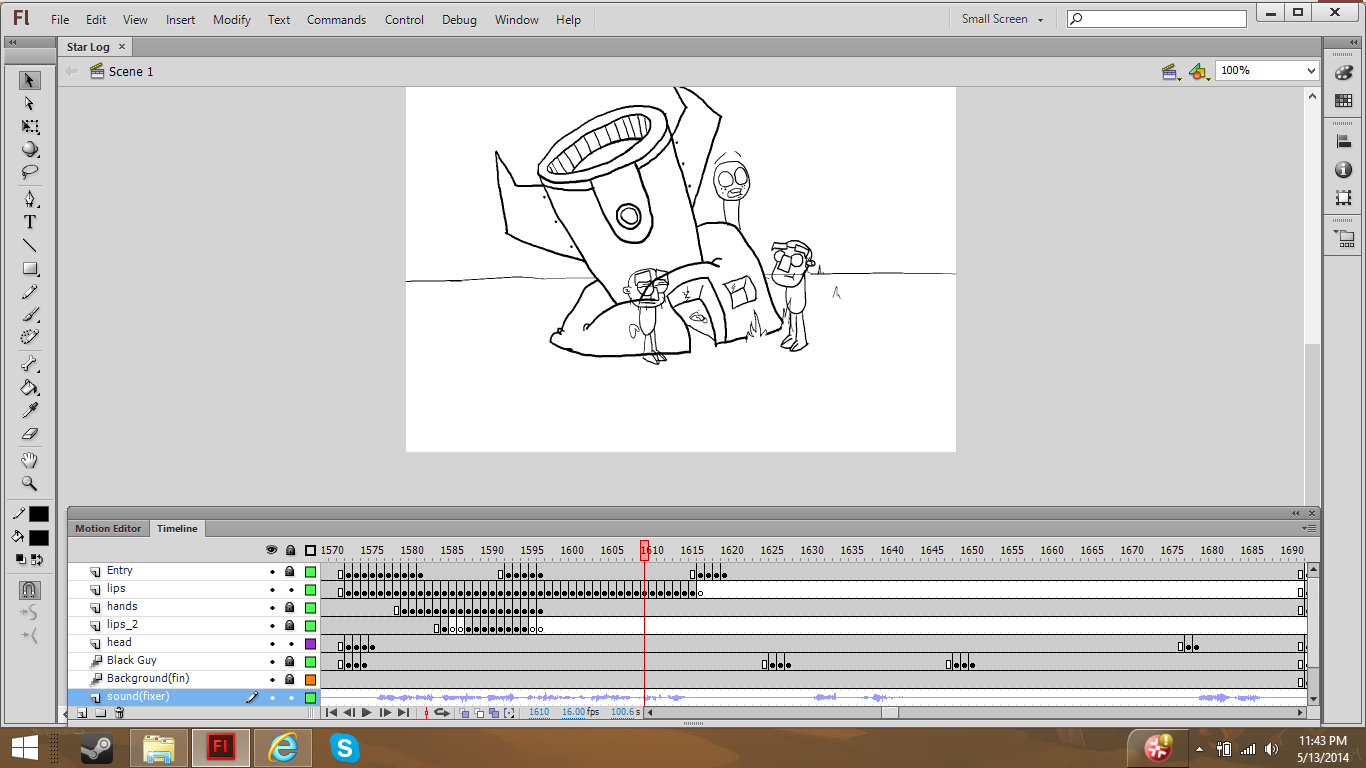The image size is (1366, 768).
Task: Click the New Layer icon
Action: coord(82,713)
